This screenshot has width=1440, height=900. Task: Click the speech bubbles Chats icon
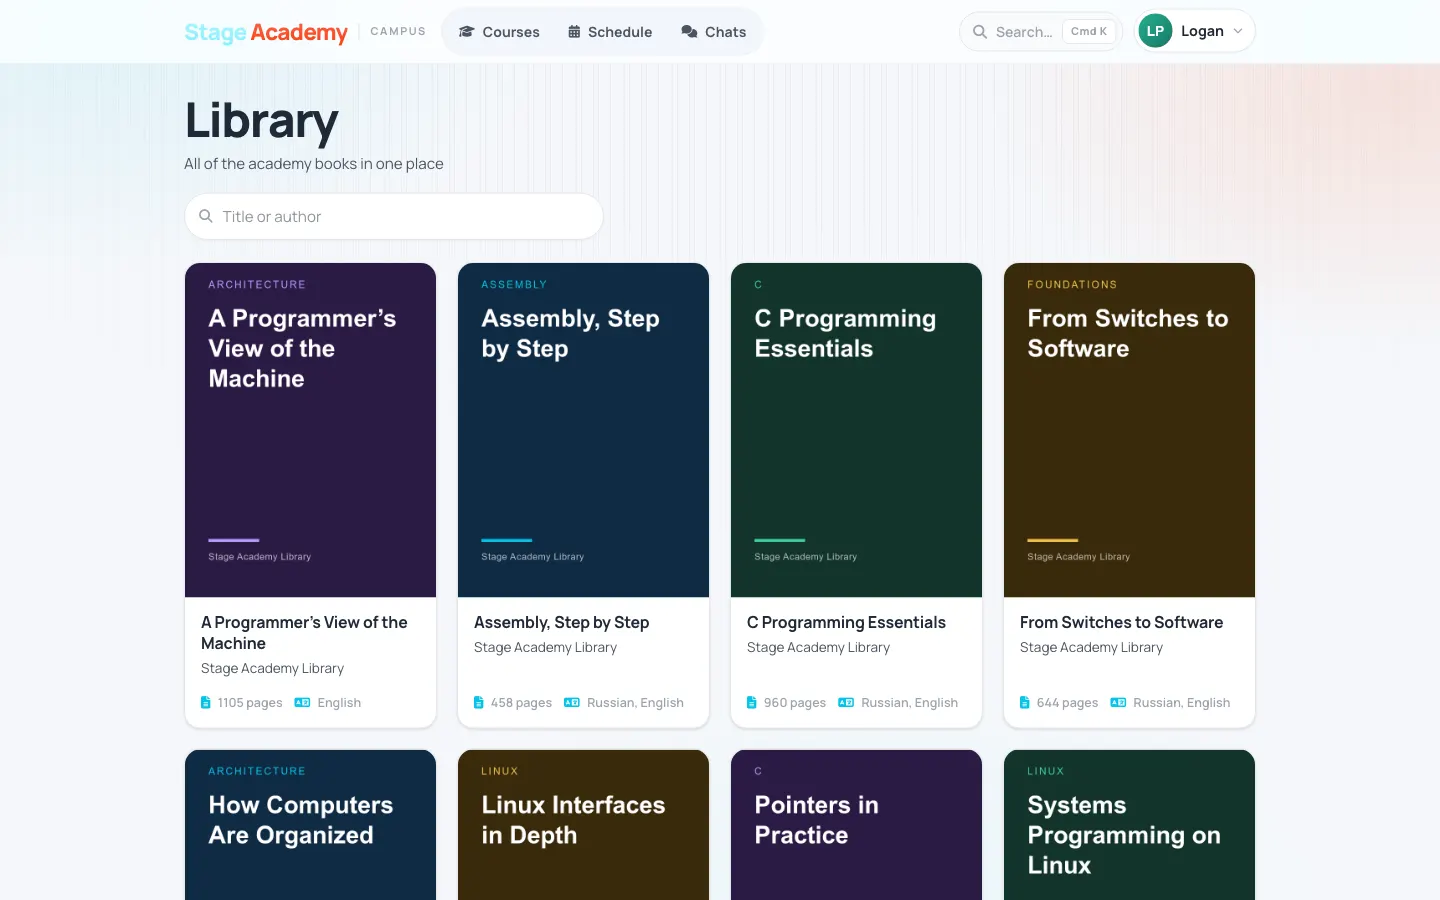689,32
